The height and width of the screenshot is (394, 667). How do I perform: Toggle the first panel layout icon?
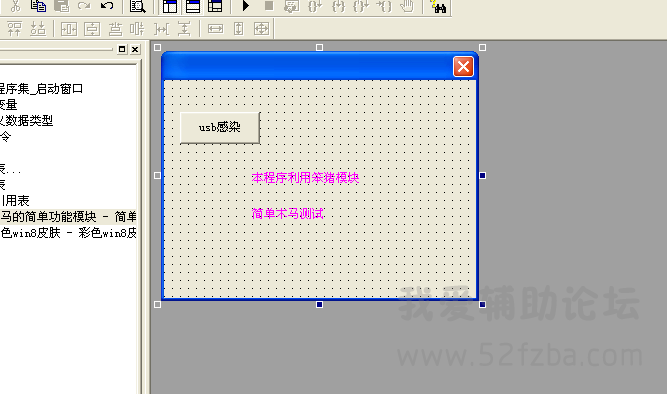tap(170, 6)
